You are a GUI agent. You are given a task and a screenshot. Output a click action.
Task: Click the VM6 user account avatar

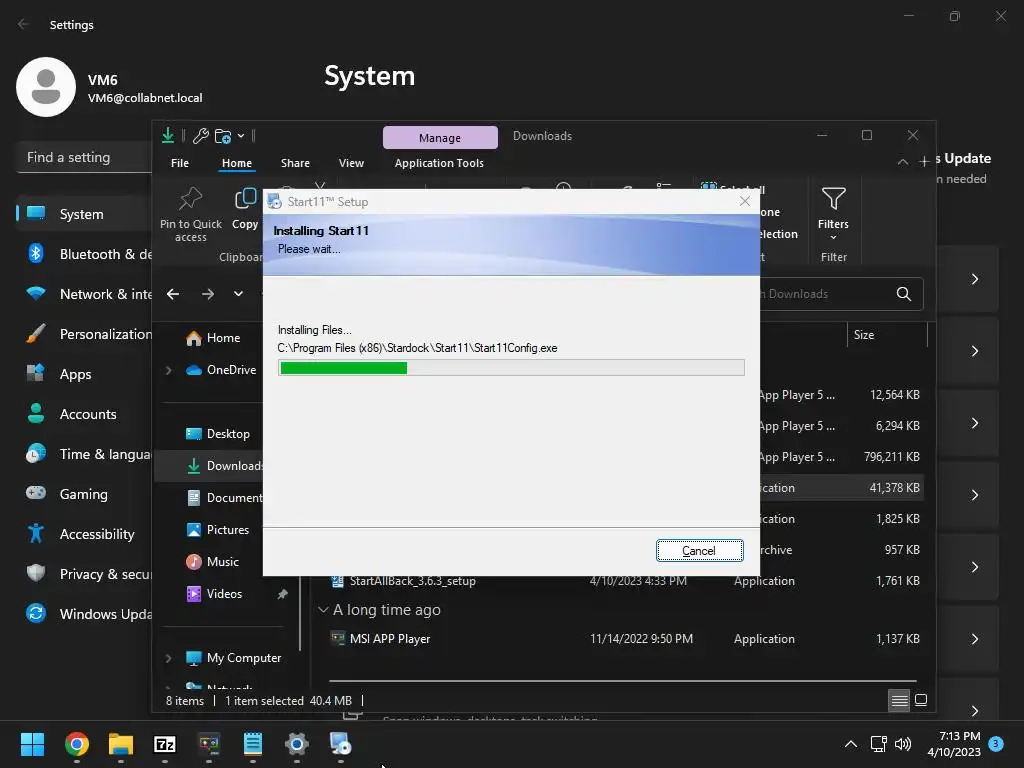(46, 87)
